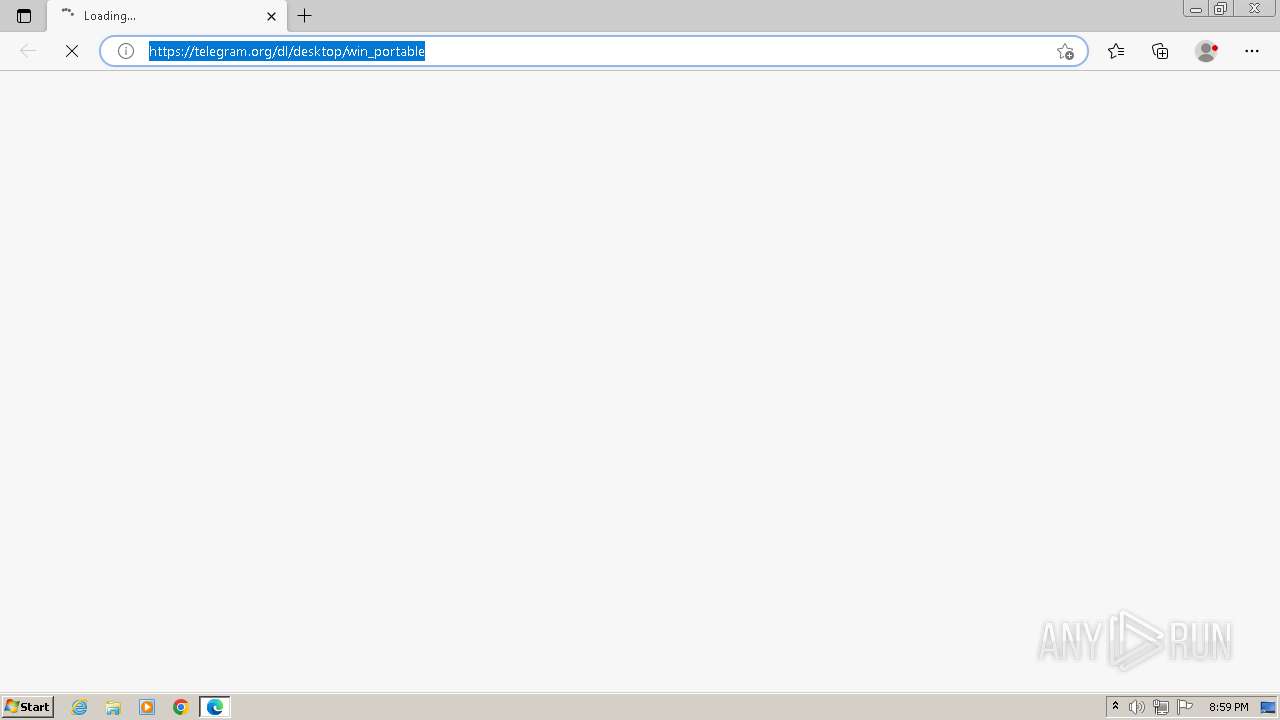Open Action Center flag icon

tap(1185, 707)
